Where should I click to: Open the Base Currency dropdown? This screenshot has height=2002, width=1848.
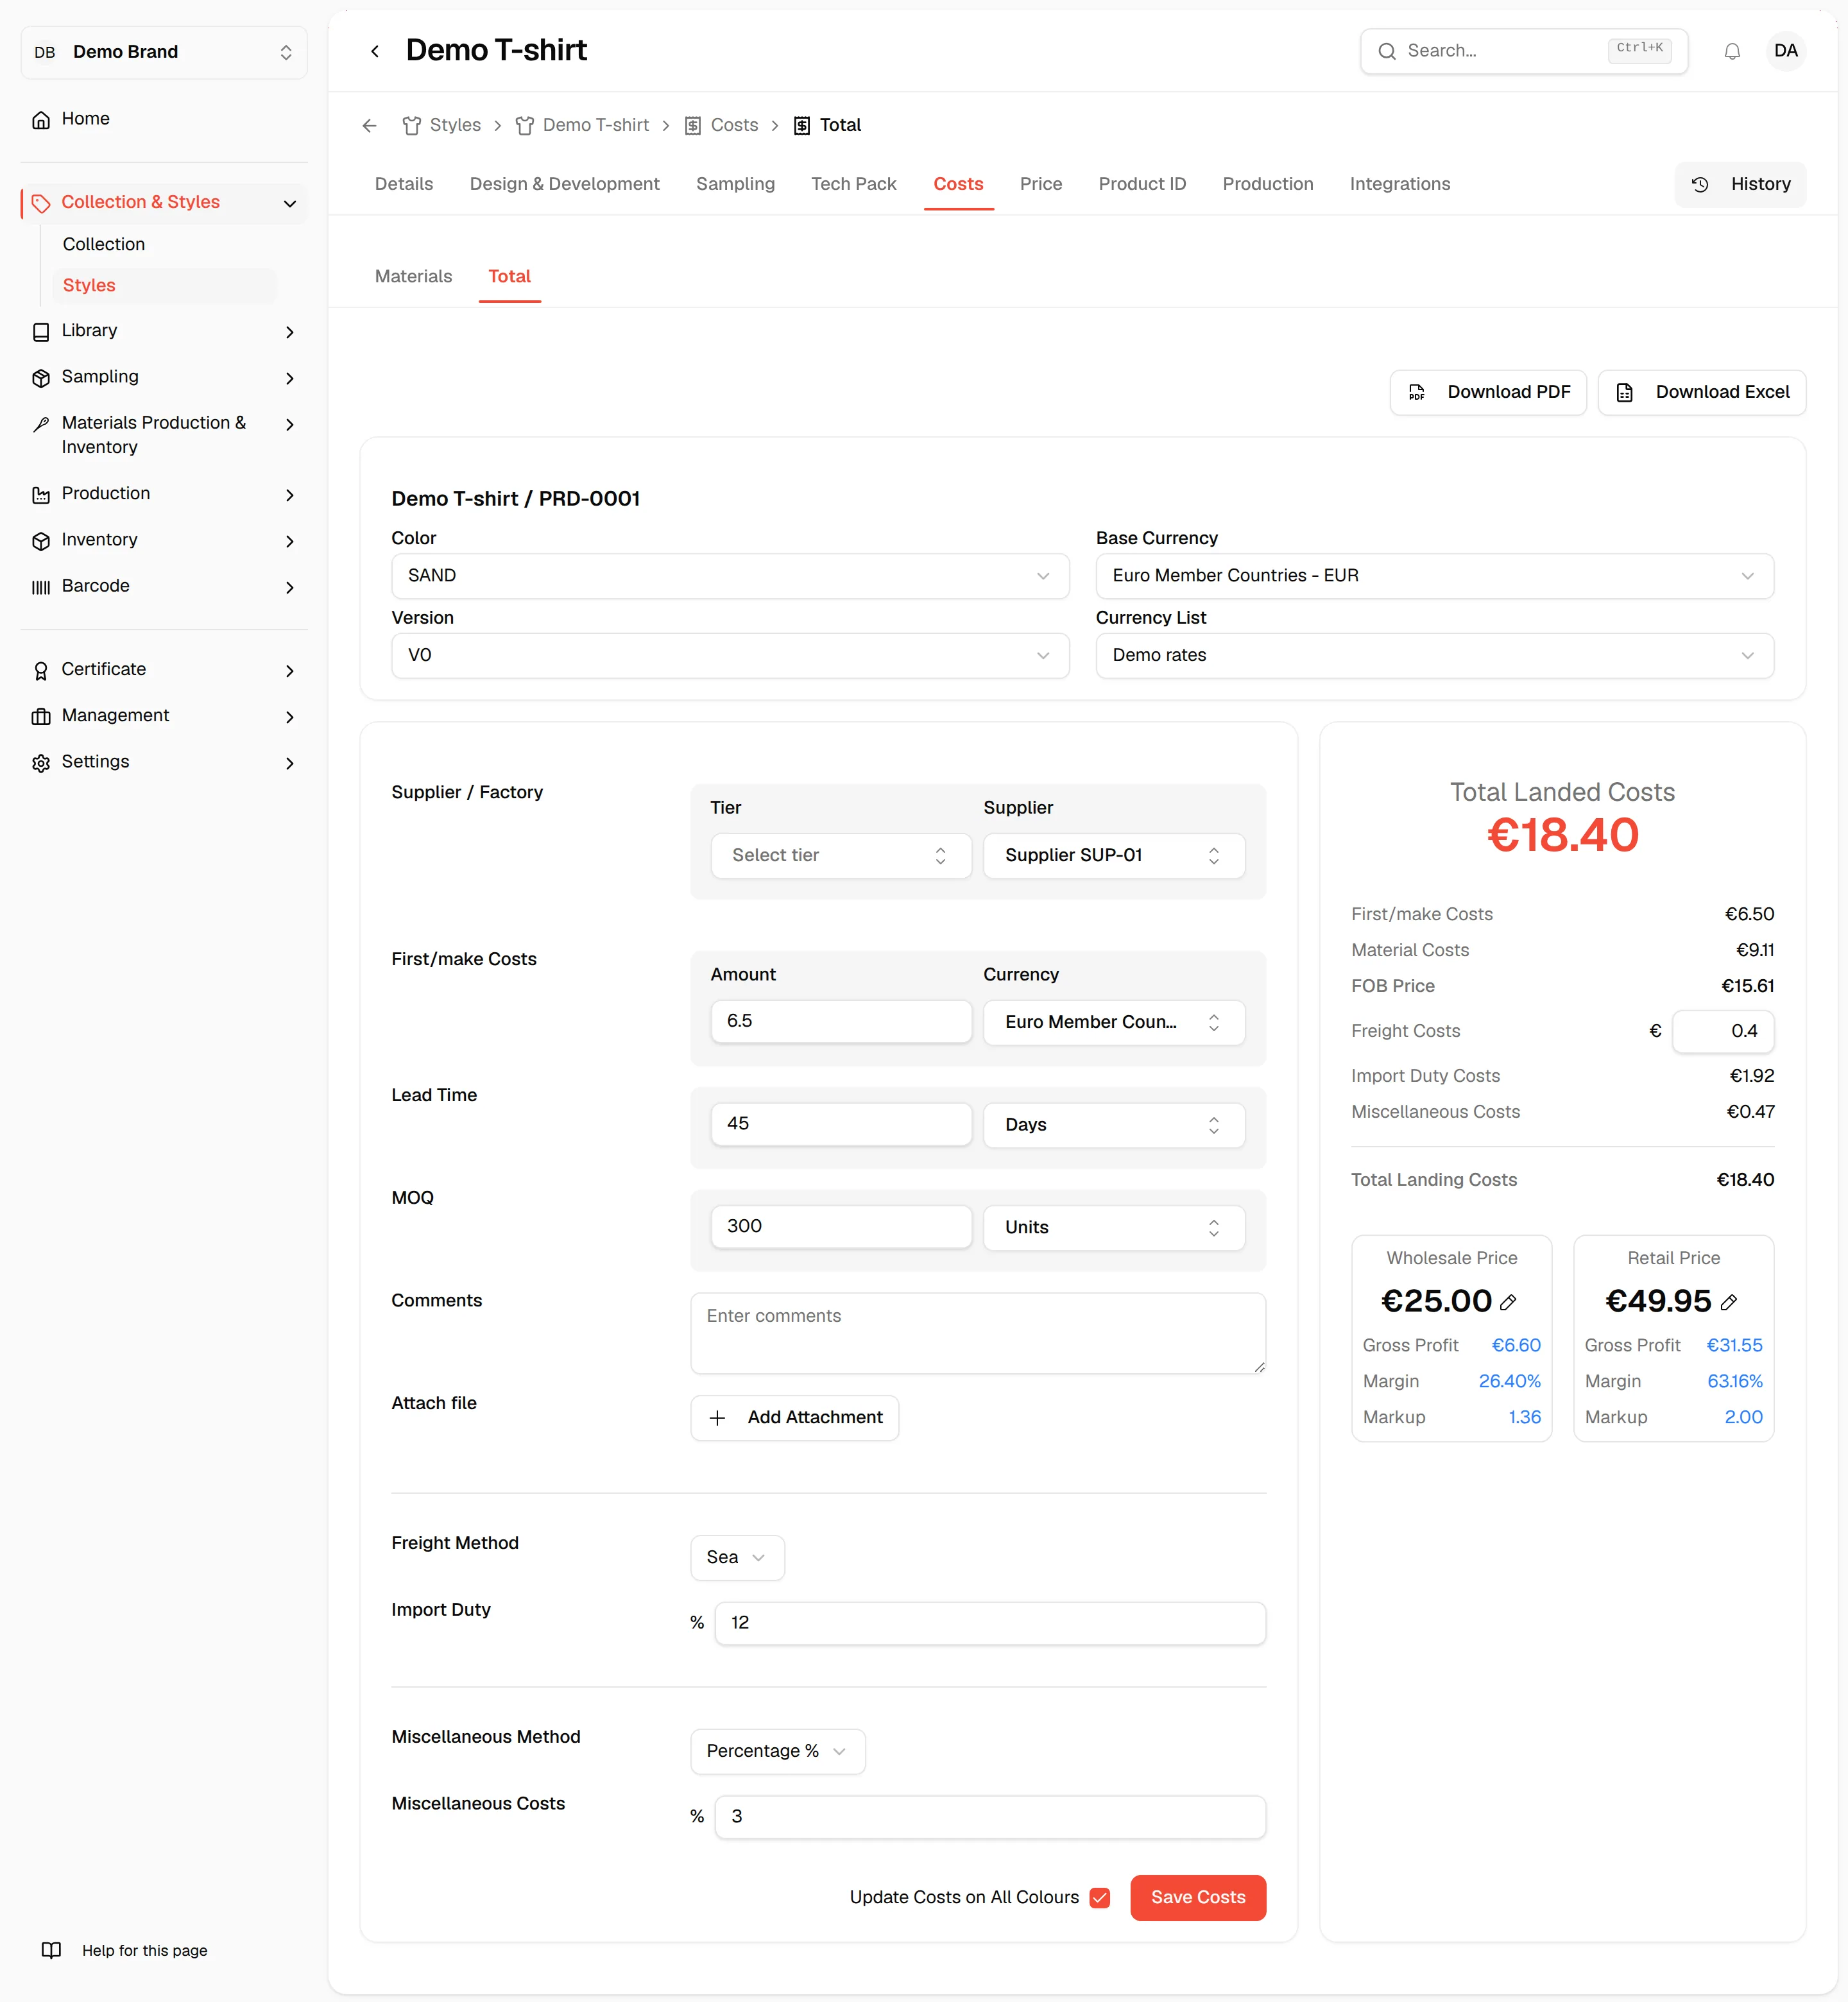pyautogui.click(x=1434, y=576)
